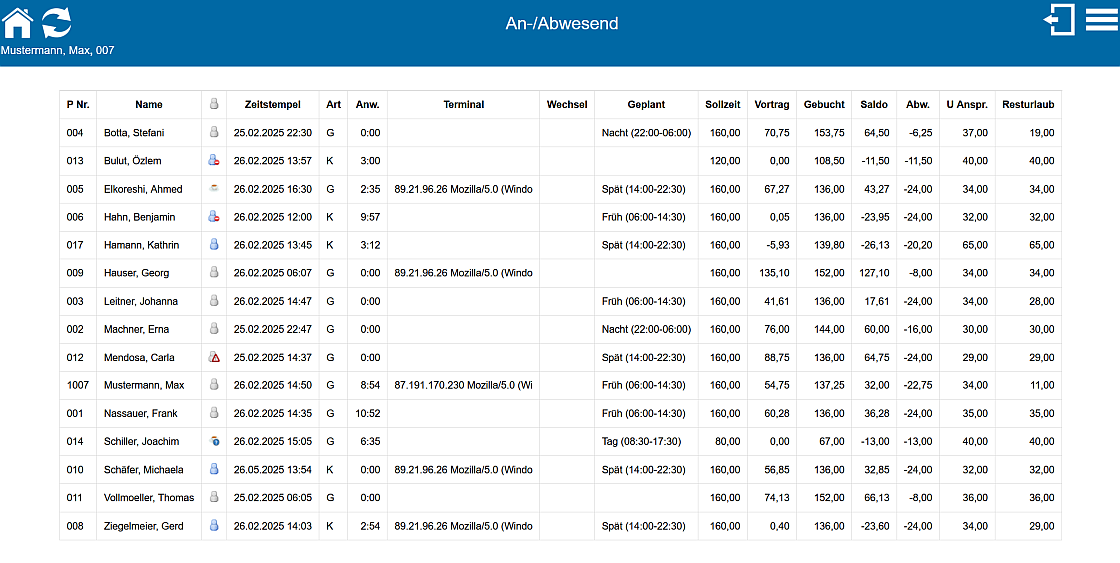The image size is (1120, 563).
Task: Click status icon for Schiller, Joachim
Action: tap(213, 441)
